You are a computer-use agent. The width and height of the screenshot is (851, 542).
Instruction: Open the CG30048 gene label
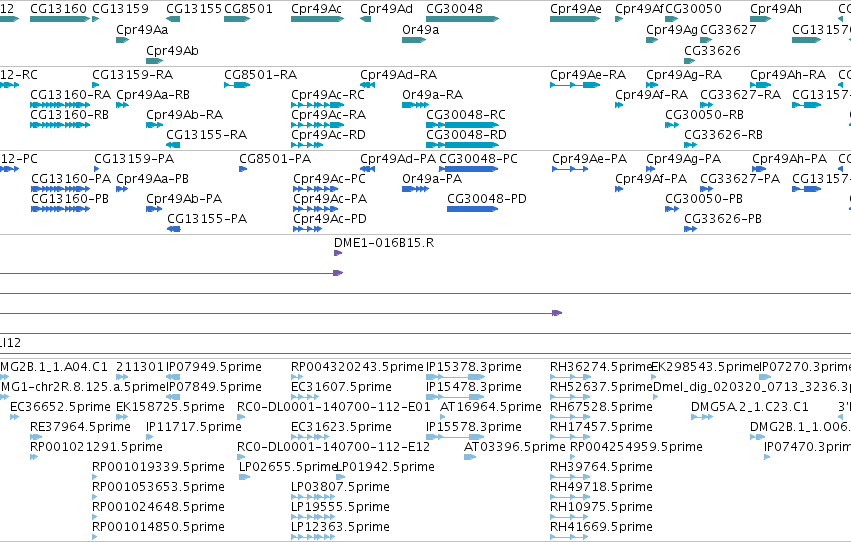coord(454,9)
